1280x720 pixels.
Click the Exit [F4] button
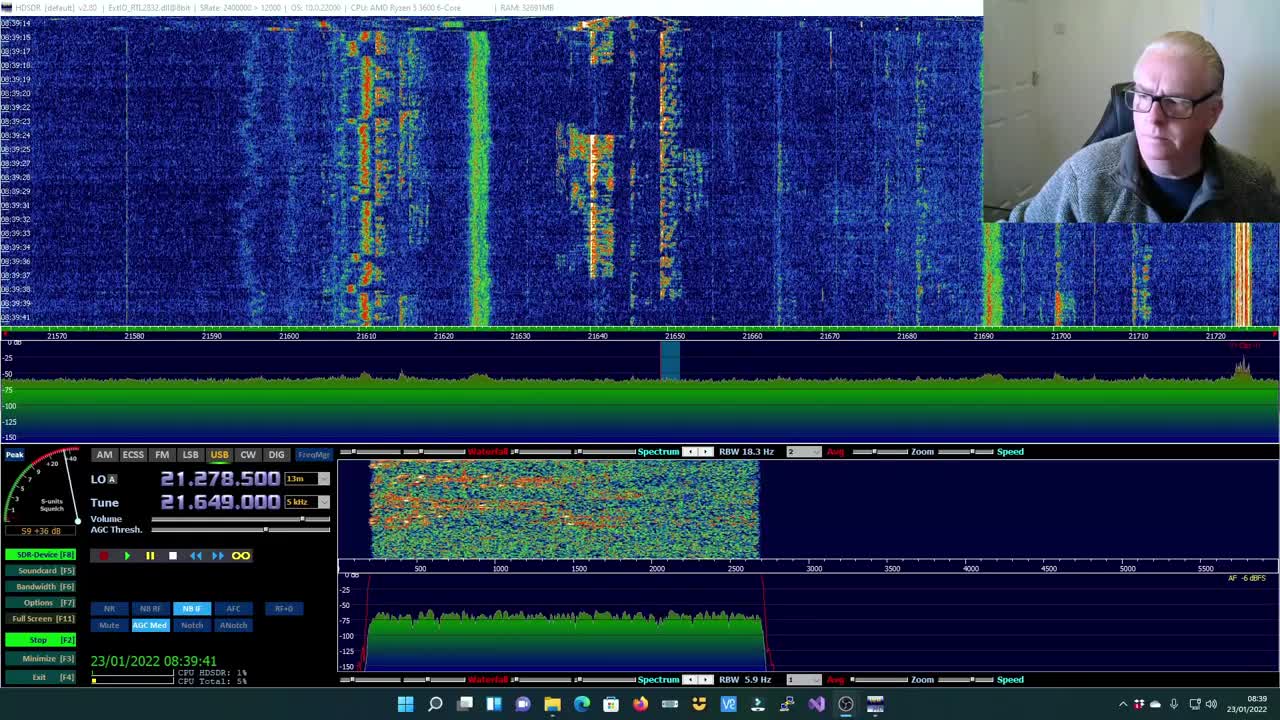pos(40,678)
